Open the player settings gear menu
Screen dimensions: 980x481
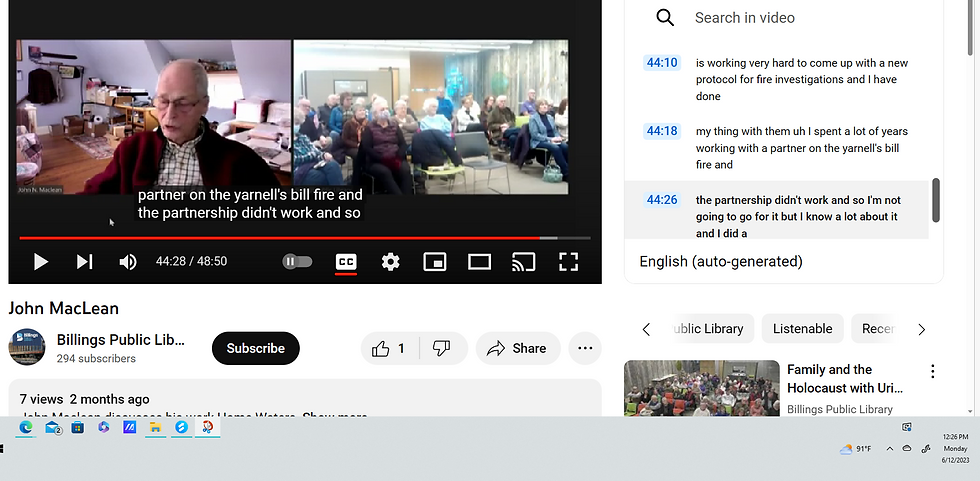391,261
